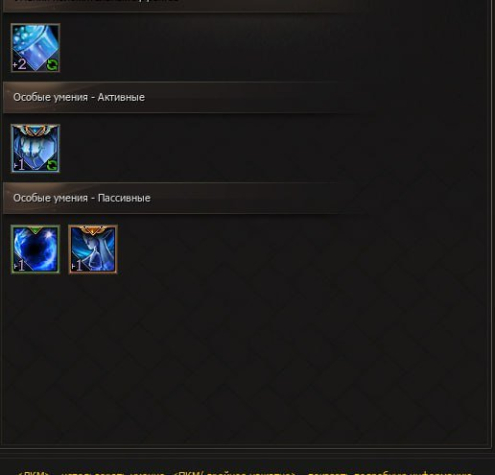
Task: Click the orange gem atop the female spirit icon
Action: [x=93, y=230]
